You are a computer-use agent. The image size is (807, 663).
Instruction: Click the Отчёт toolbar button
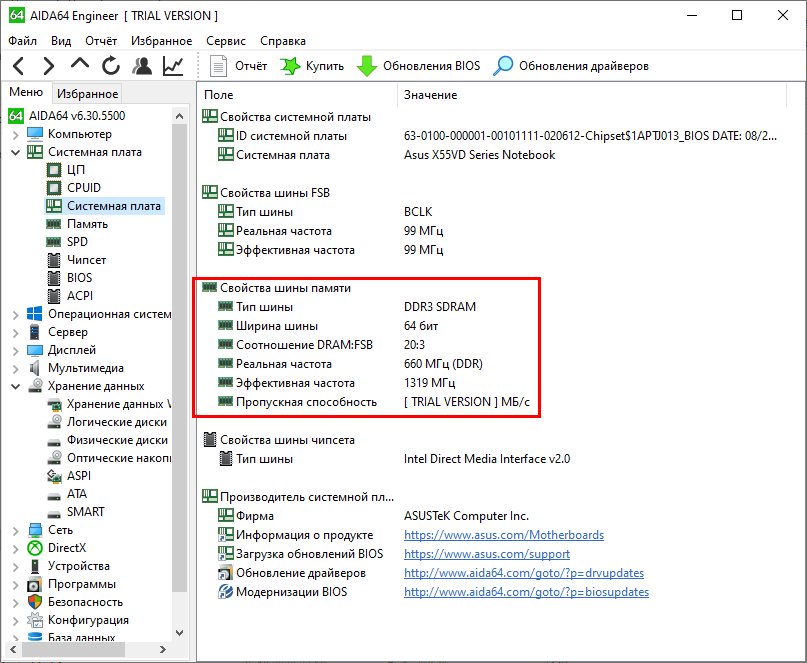pyautogui.click(x=238, y=66)
